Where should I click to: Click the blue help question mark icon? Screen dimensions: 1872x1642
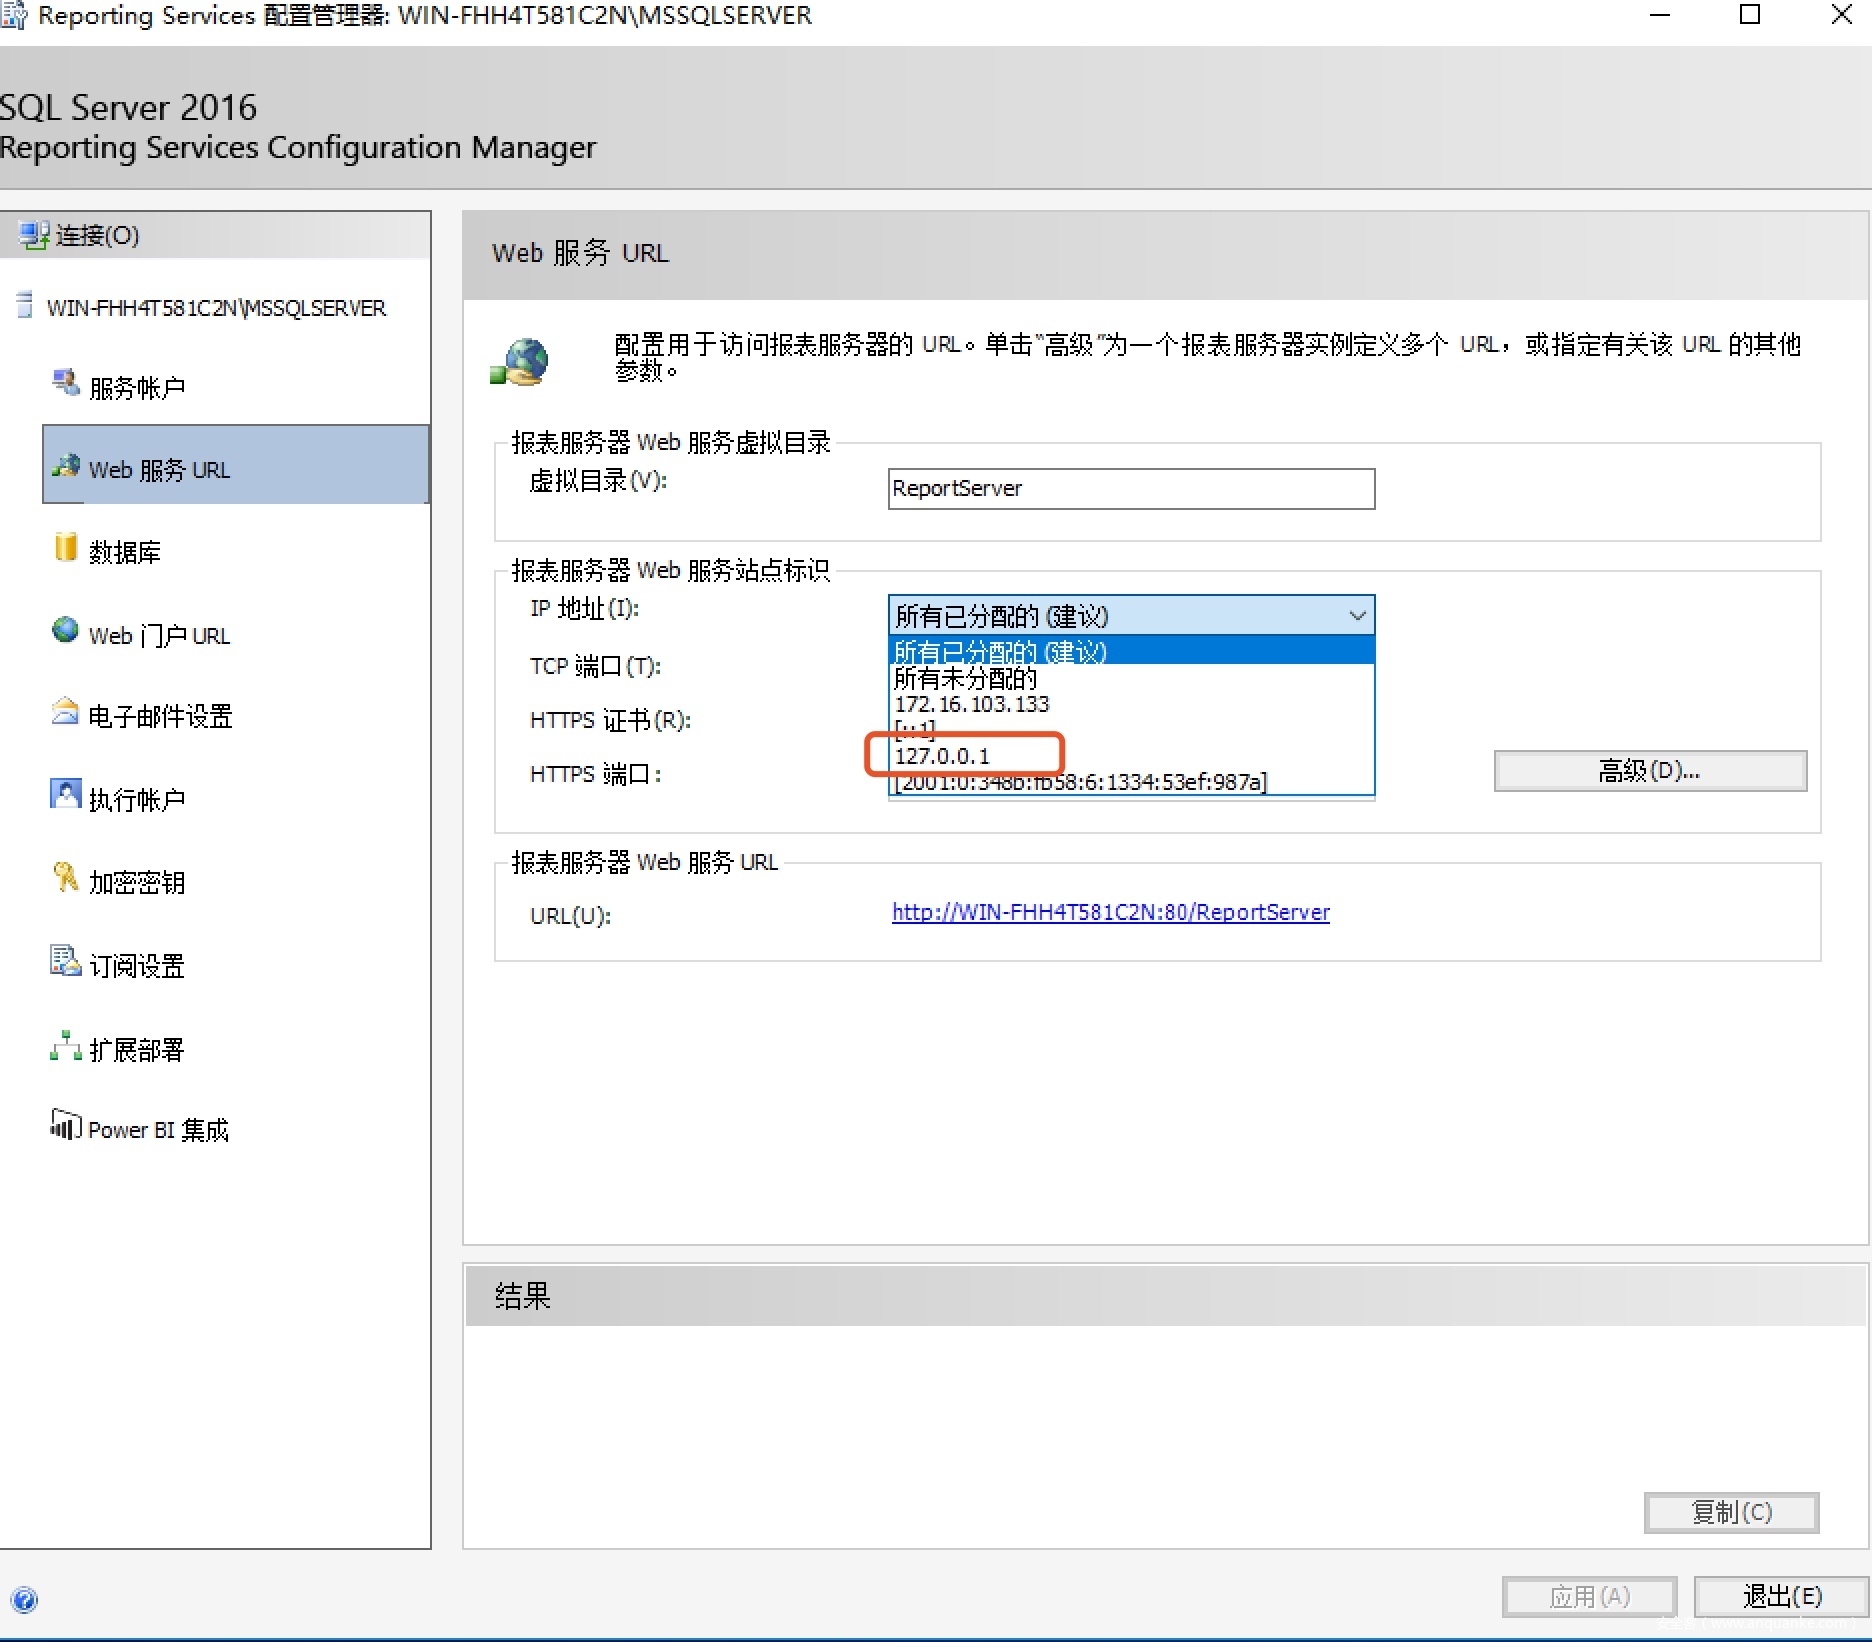coord(24,1600)
